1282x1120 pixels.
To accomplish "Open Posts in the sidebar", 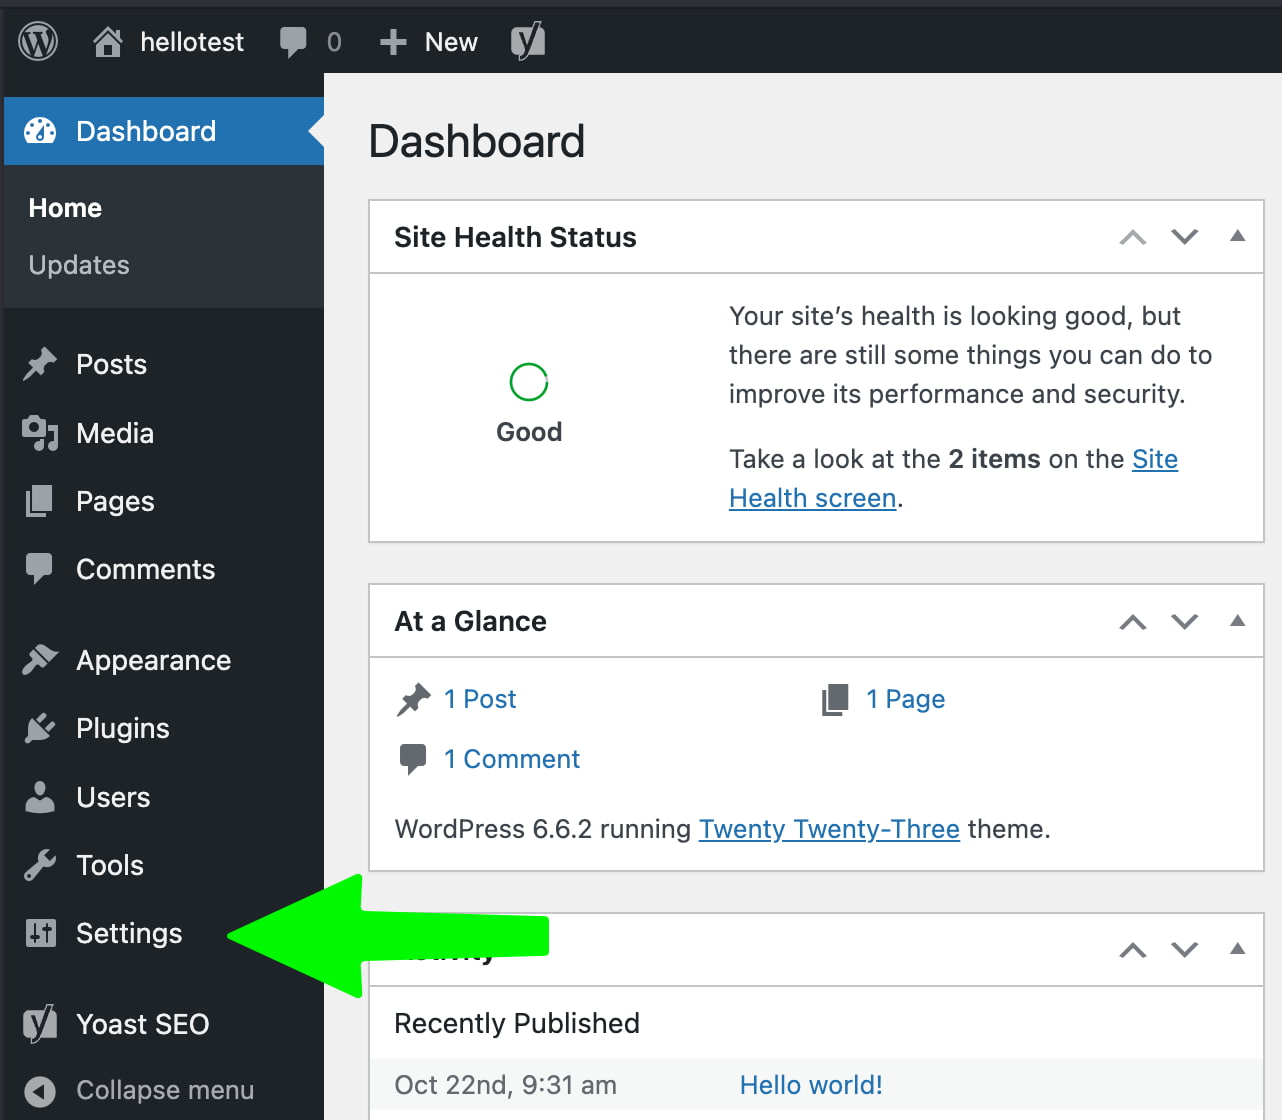I will point(111,364).
